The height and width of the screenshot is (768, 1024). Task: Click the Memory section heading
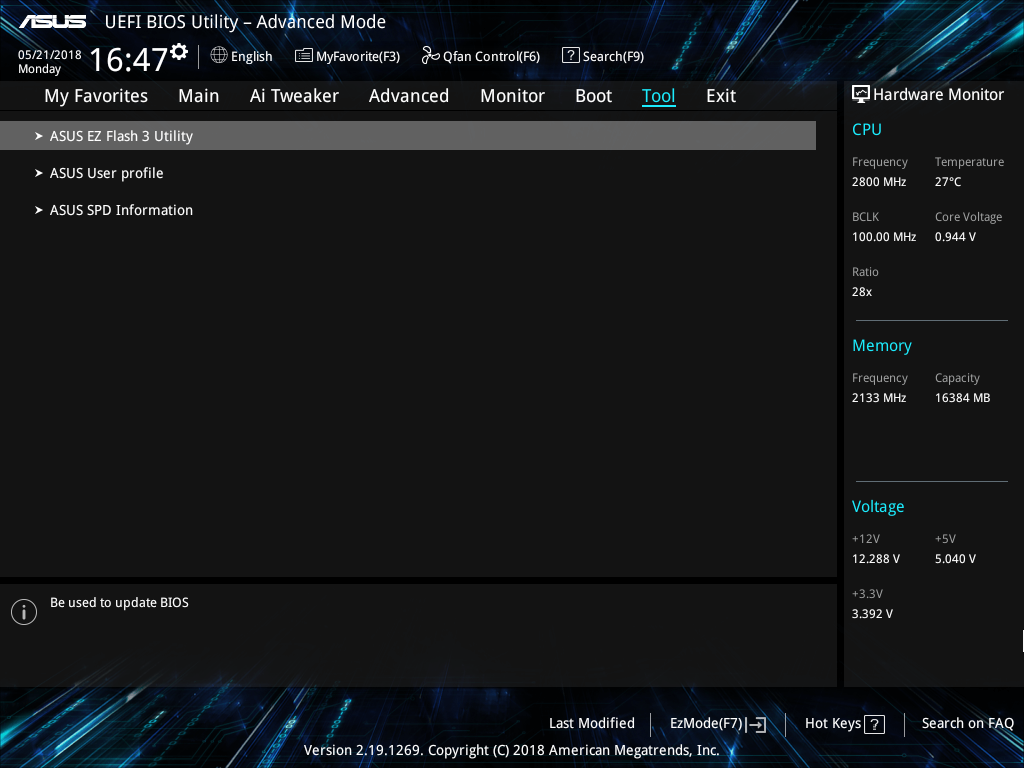coord(882,345)
